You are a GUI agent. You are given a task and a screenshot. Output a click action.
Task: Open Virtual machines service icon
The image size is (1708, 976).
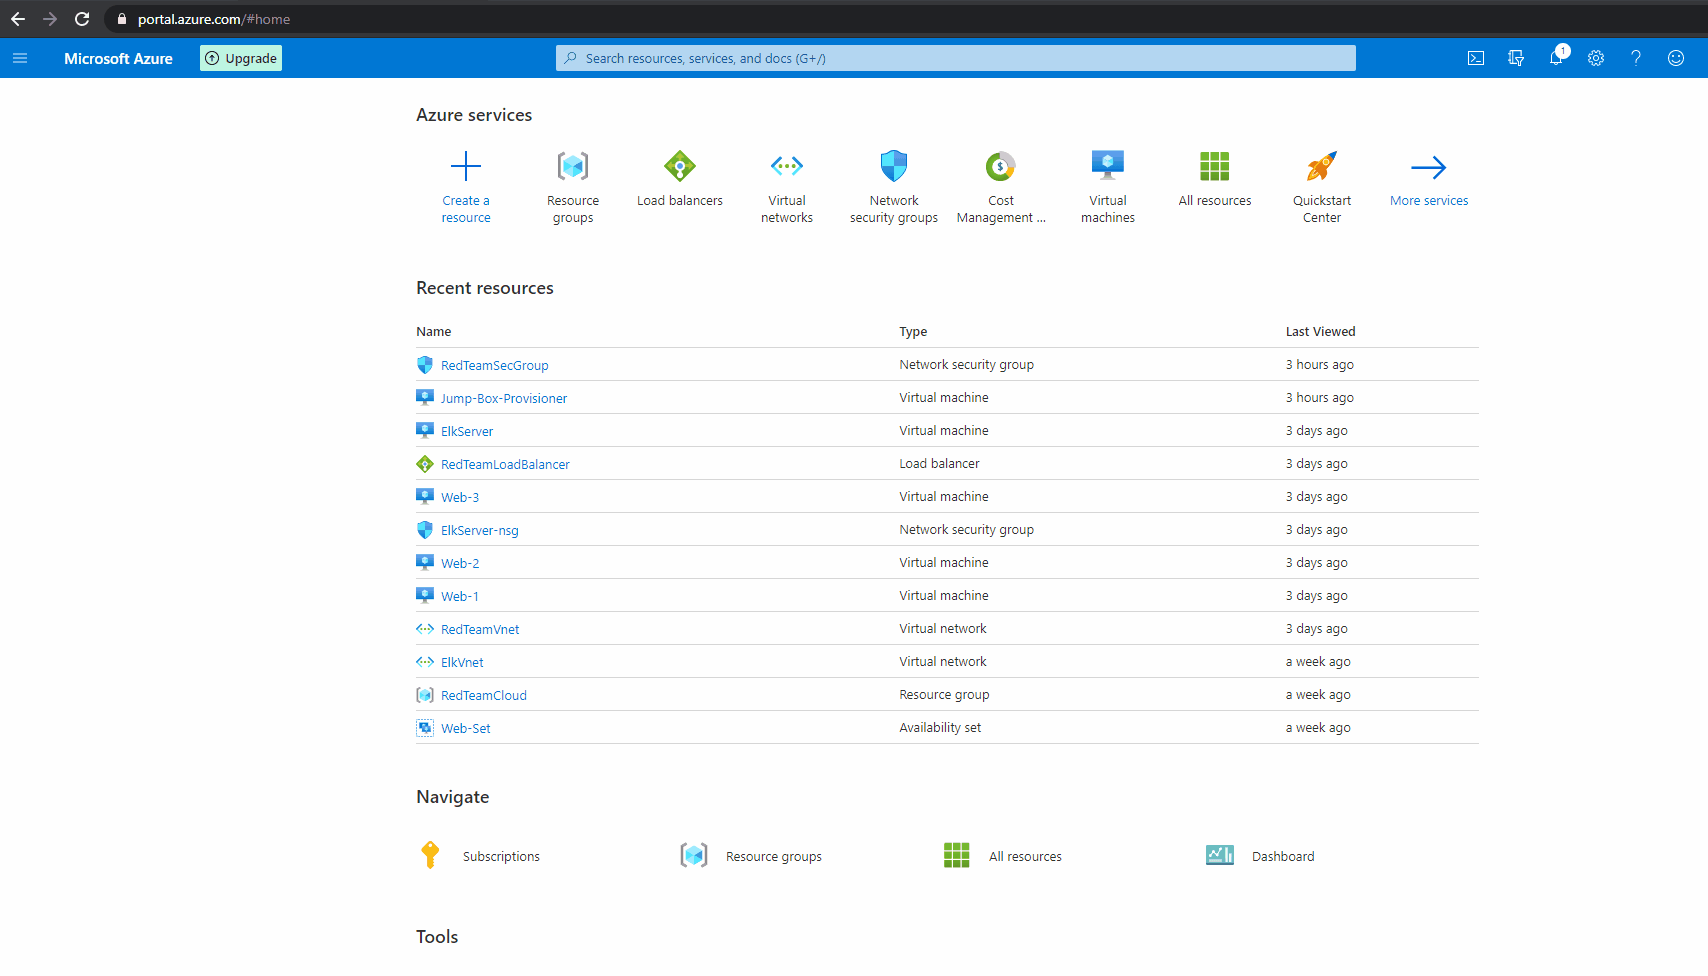pos(1108,166)
